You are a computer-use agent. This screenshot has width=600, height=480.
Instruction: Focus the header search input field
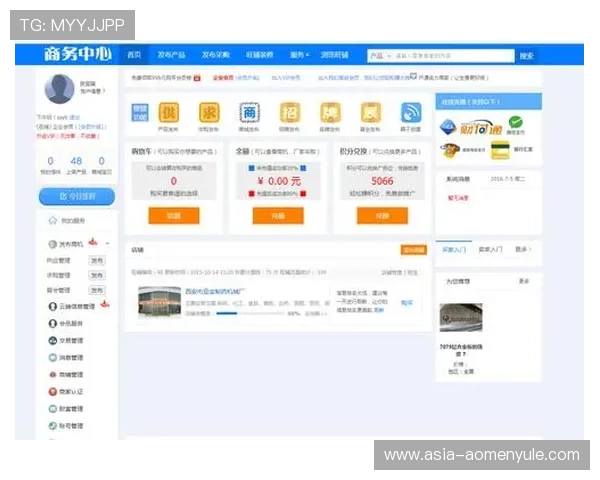tap(453, 56)
